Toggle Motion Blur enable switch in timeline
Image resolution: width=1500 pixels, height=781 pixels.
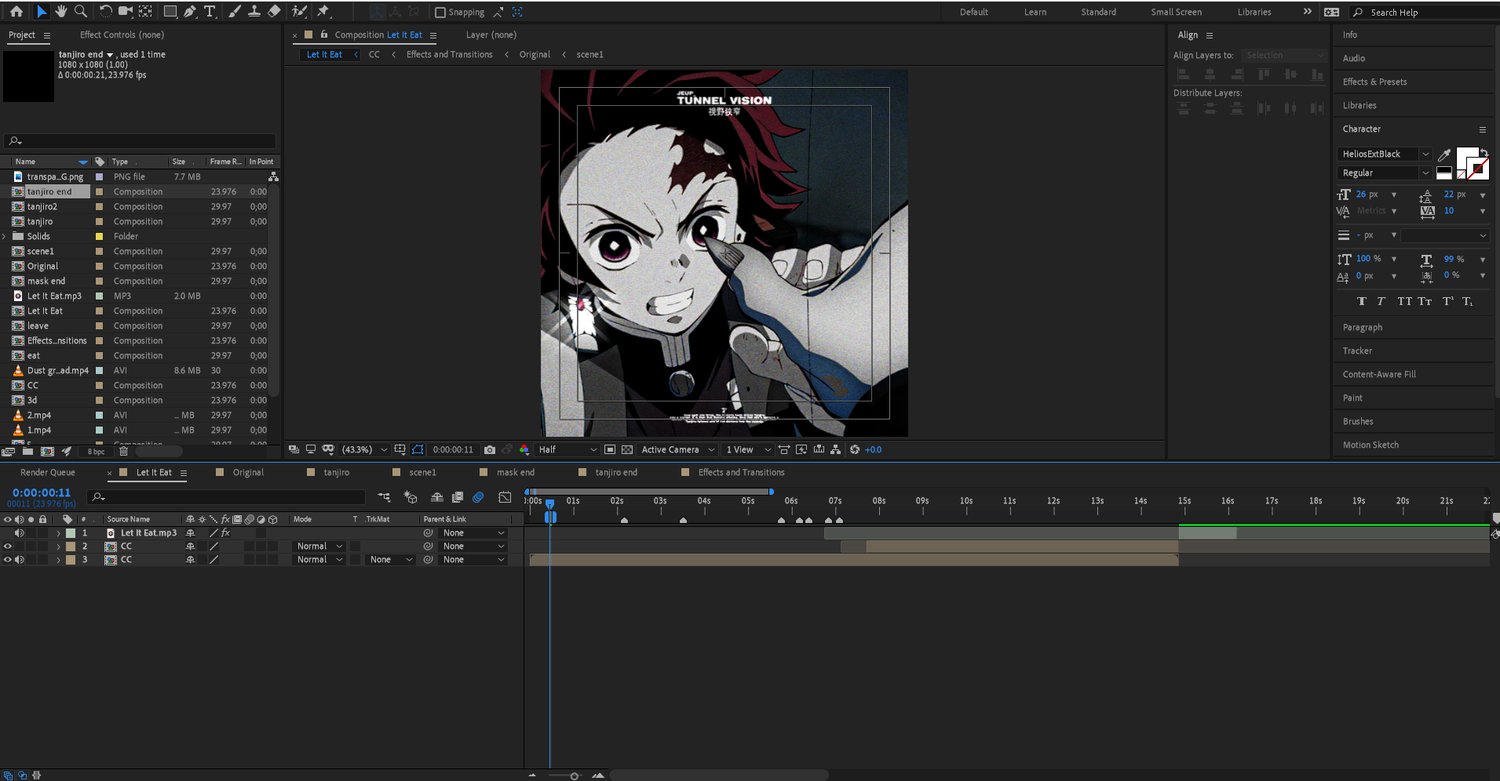478,497
